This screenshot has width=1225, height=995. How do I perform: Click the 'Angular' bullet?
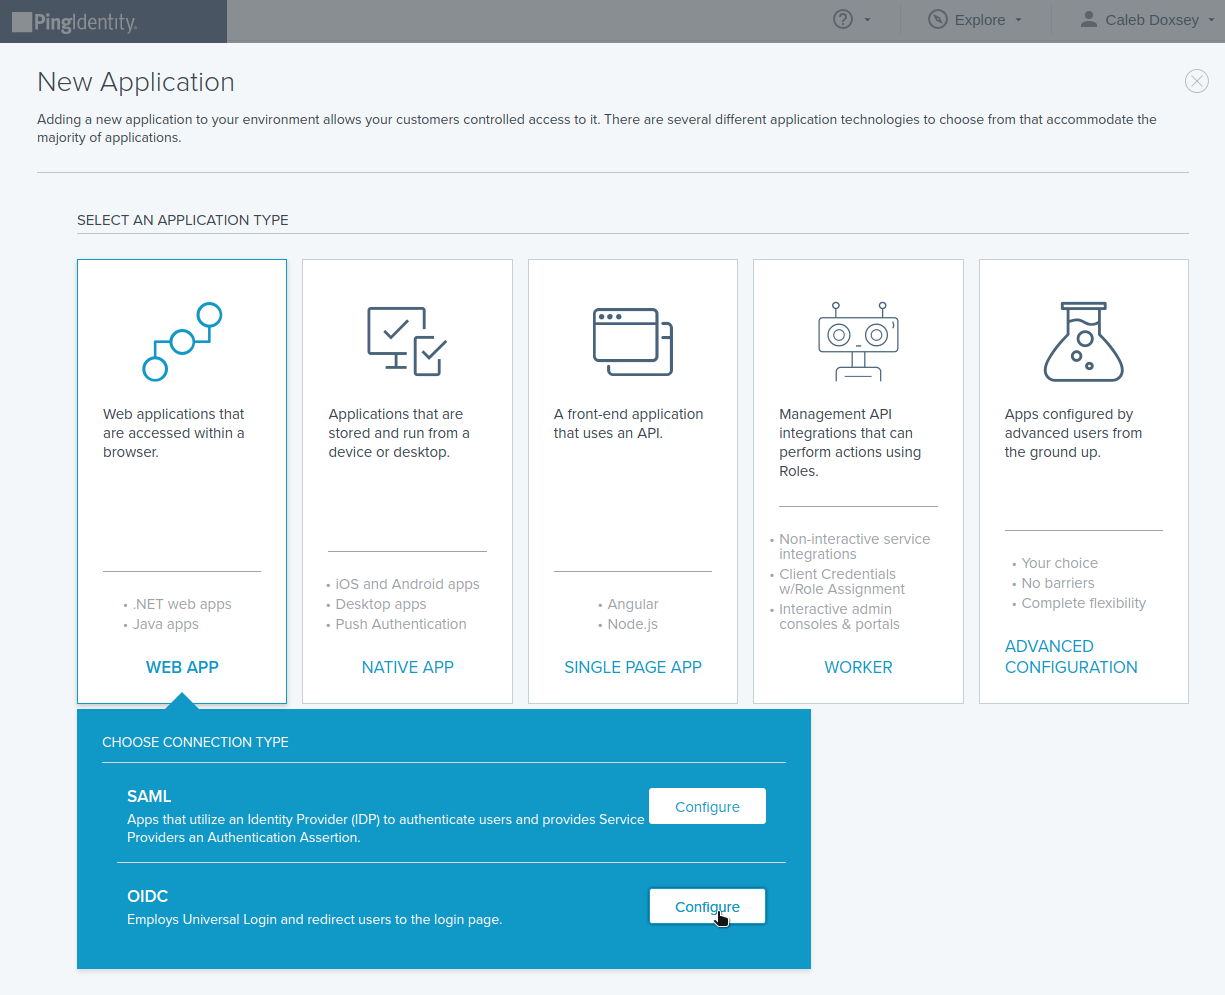click(x=633, y=604)
